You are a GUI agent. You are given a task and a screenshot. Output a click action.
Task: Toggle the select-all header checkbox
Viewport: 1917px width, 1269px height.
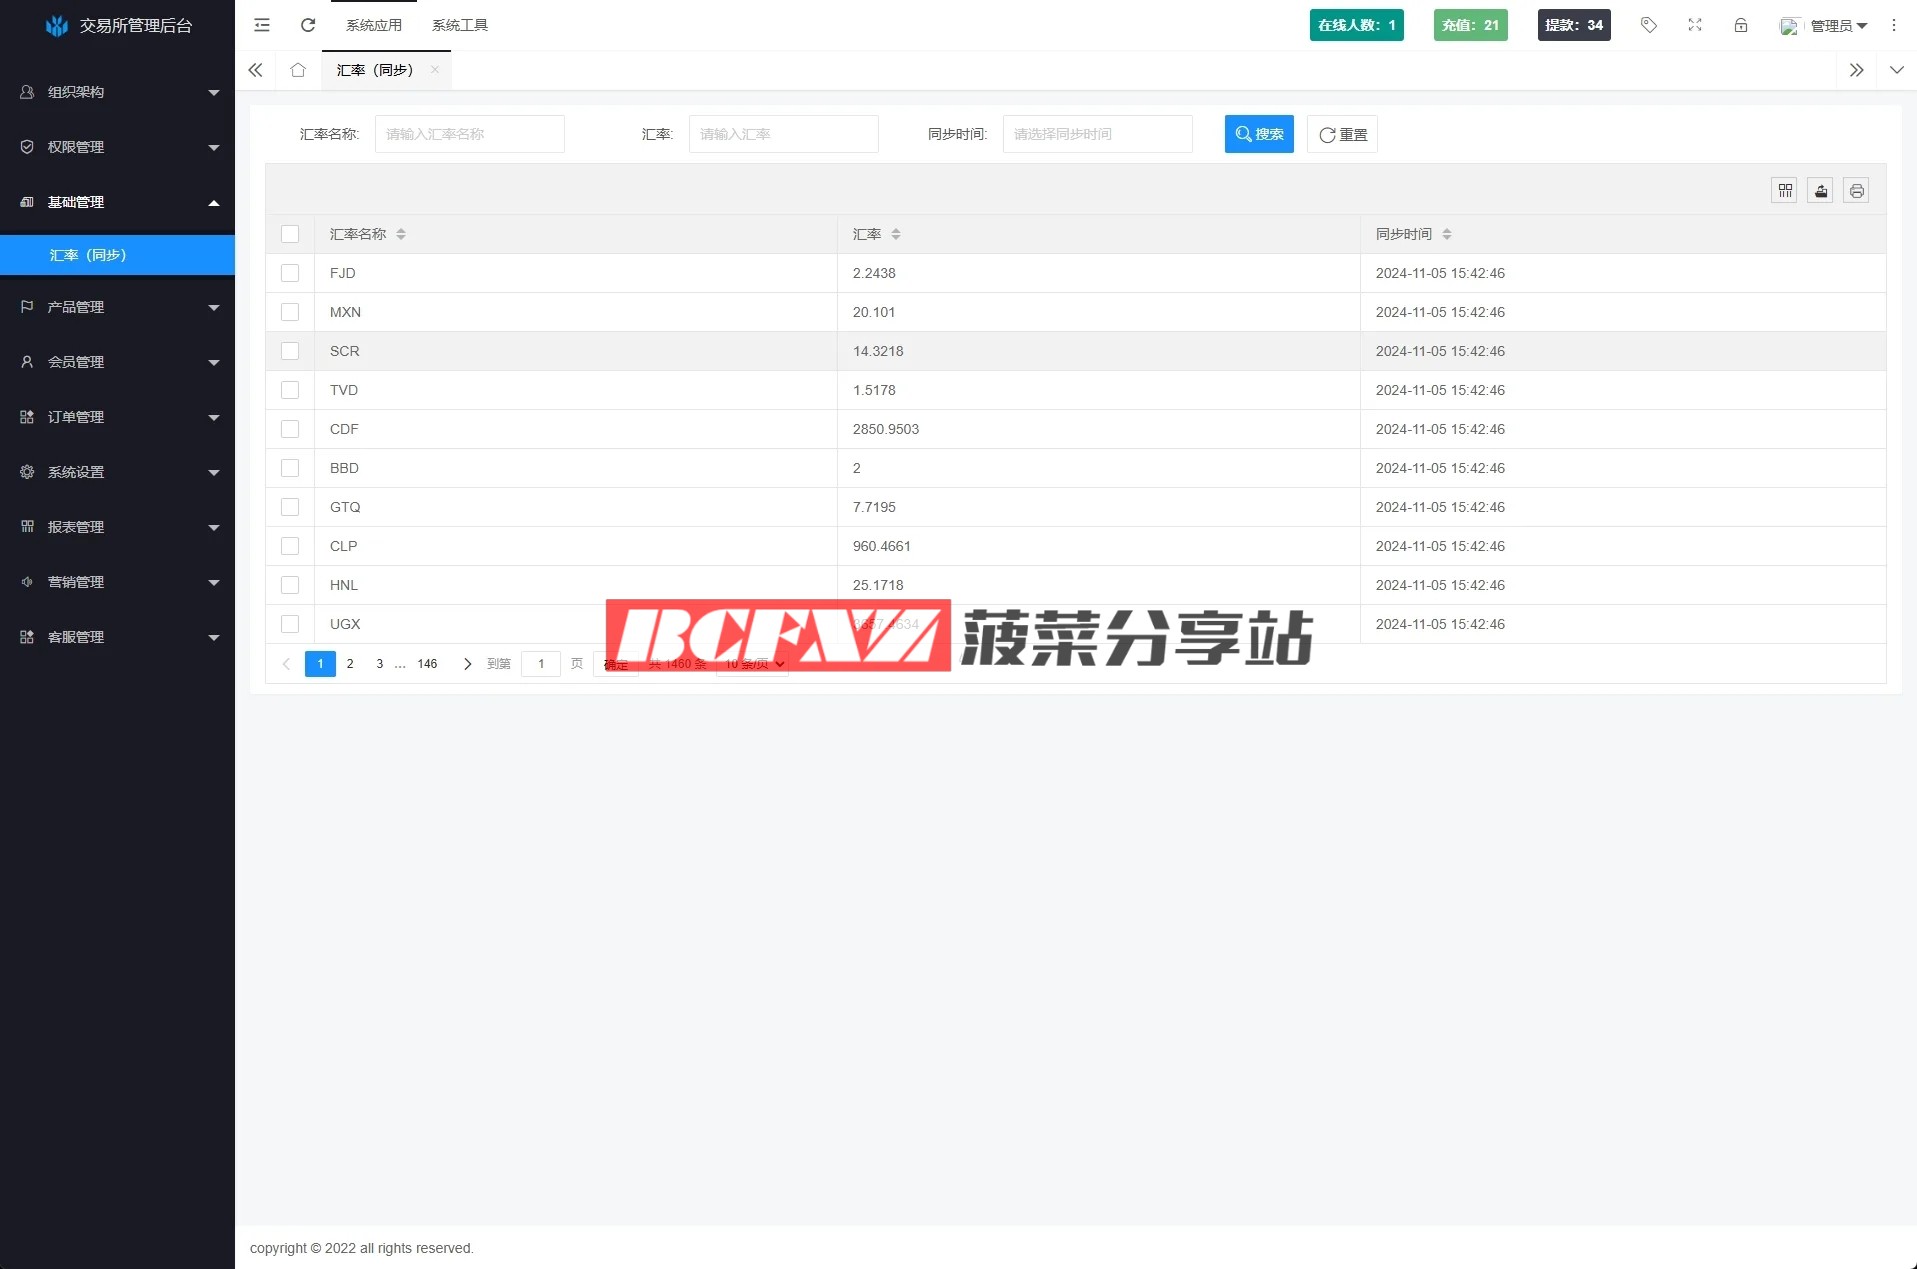290,234
